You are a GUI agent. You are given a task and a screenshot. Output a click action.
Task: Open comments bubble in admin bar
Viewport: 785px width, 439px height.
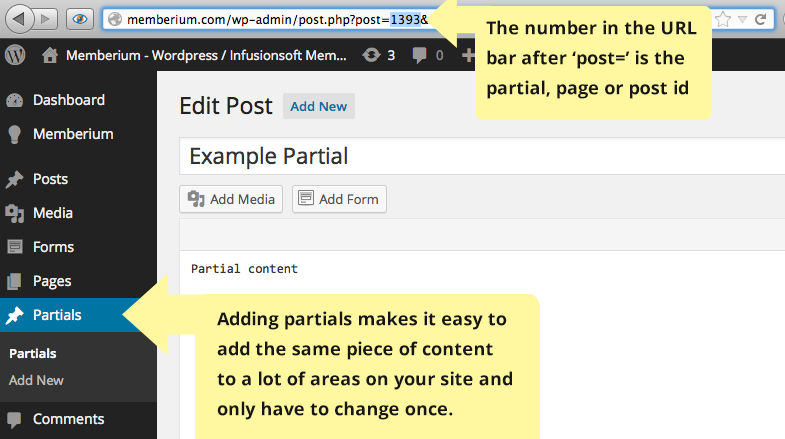(x=428, y=55)
